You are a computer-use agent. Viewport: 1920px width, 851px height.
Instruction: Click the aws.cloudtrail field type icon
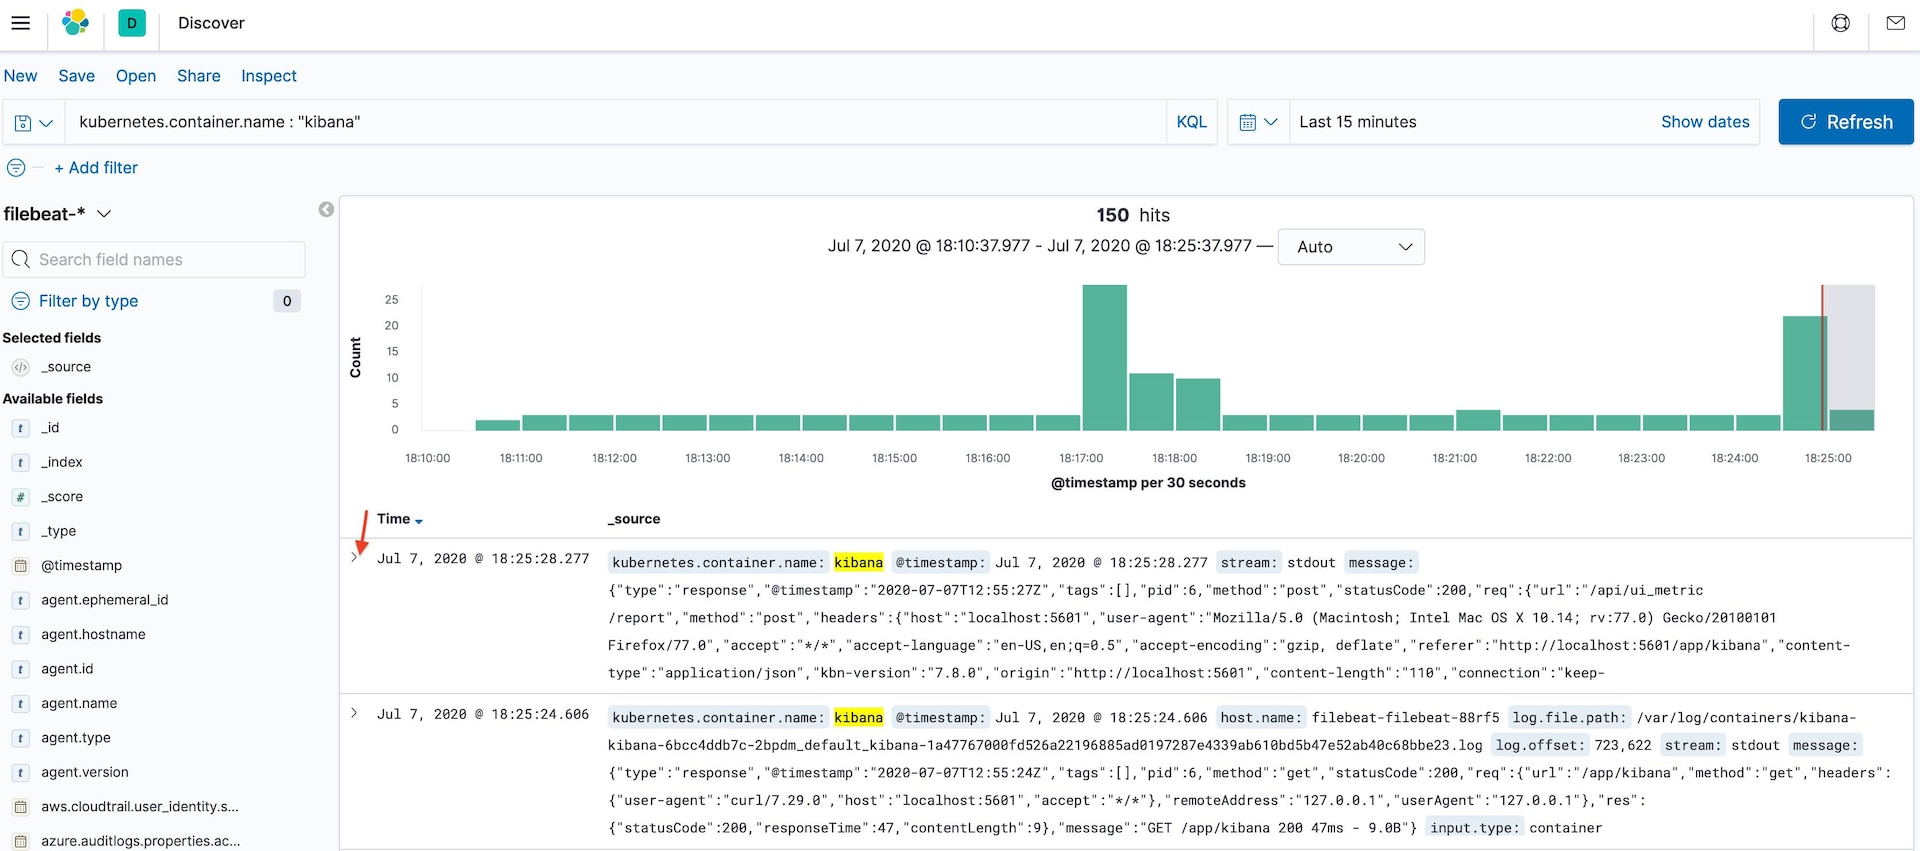(x=20, y=807)
